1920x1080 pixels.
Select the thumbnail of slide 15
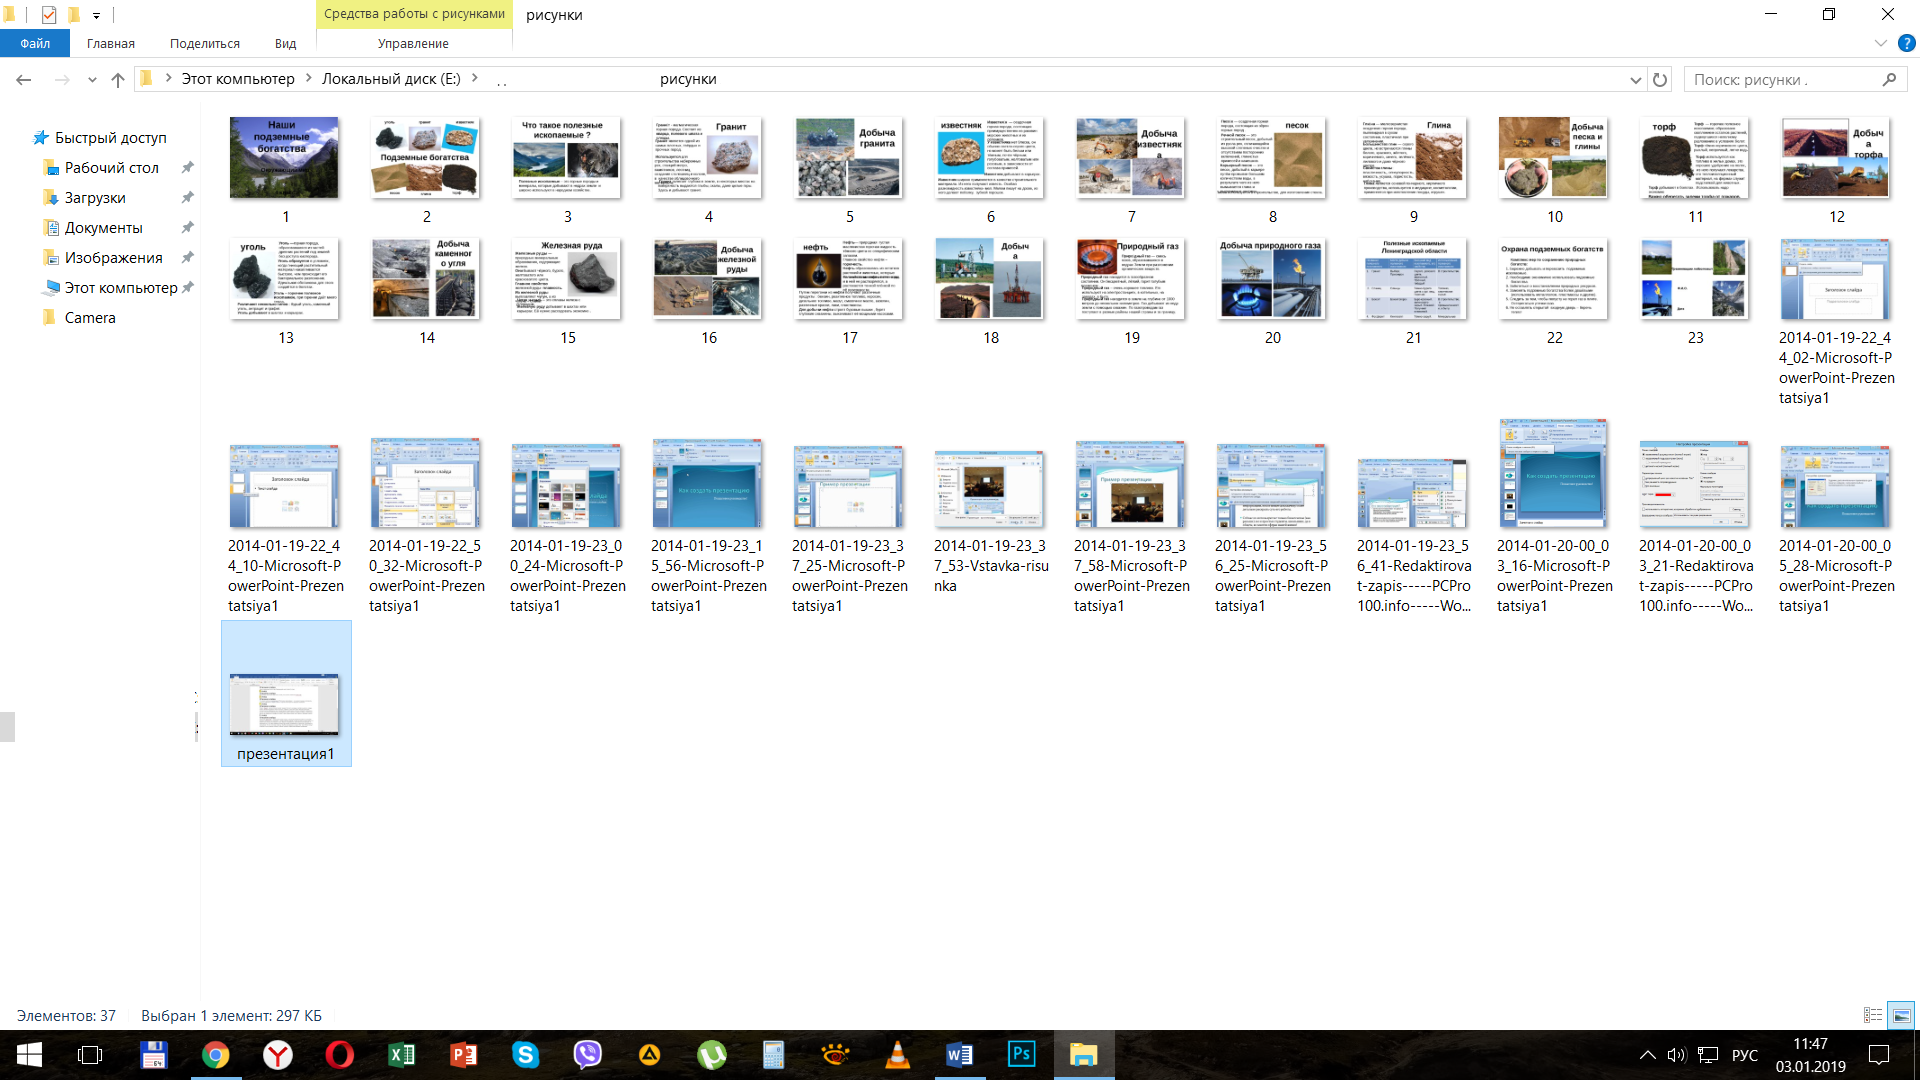[567, 280]
